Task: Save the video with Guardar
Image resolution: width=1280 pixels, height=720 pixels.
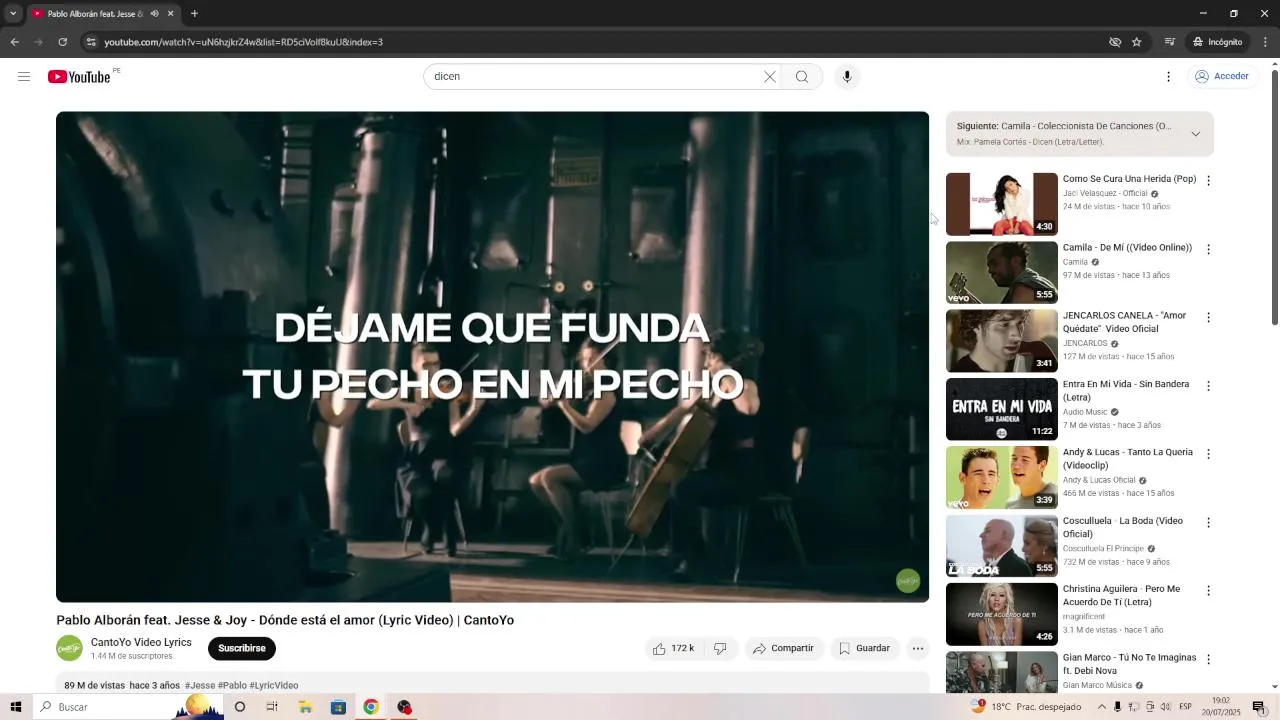Action: coord(864,648)
